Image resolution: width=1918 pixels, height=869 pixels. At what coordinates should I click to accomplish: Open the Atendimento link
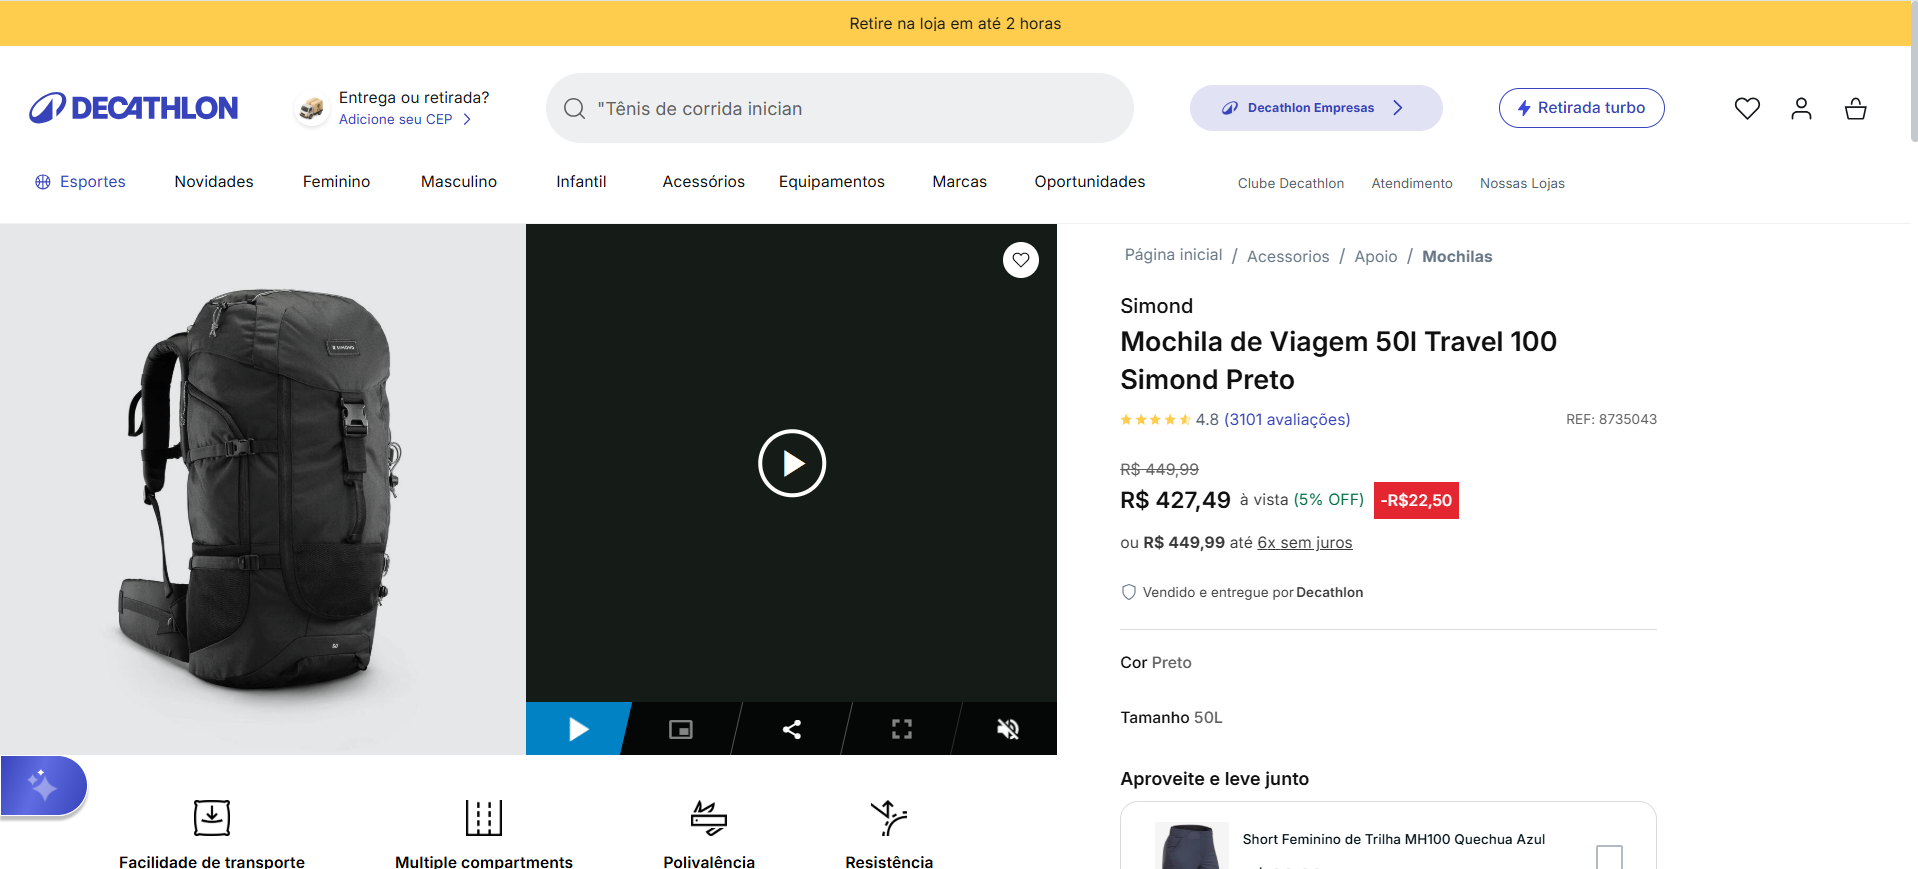pos(1412,183)
